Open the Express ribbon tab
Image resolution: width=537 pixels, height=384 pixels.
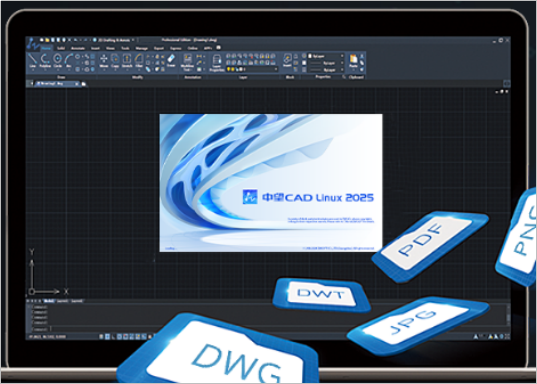tap(175, 48)
